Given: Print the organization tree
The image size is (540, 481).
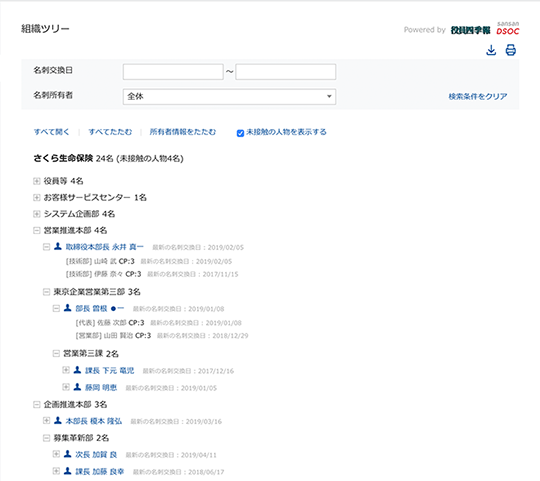Looking at the screenshot, I should [510, 50].
